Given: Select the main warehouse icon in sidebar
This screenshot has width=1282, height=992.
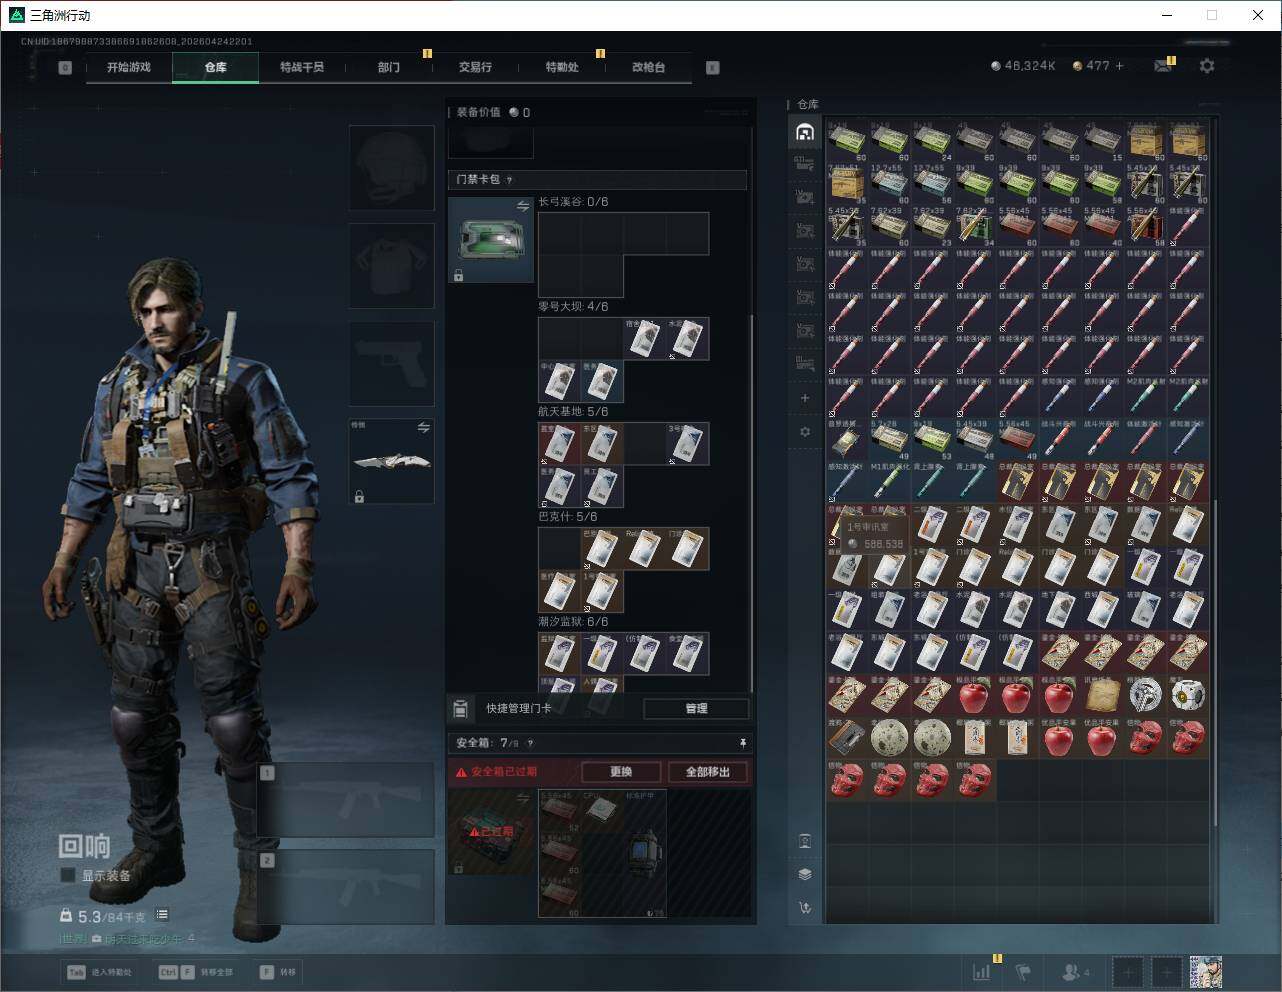Looking at the screenshot, I should click(805, 132).
